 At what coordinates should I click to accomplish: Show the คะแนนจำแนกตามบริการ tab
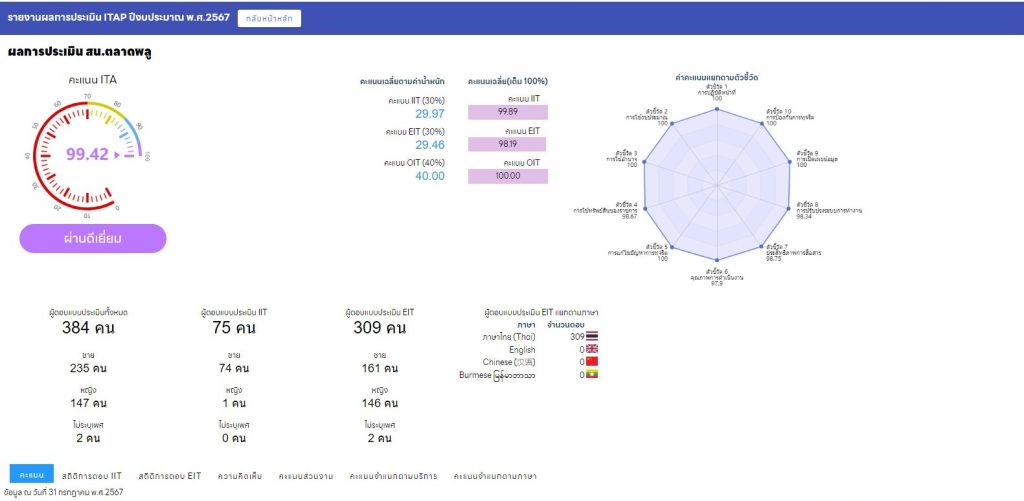[393, 475]
